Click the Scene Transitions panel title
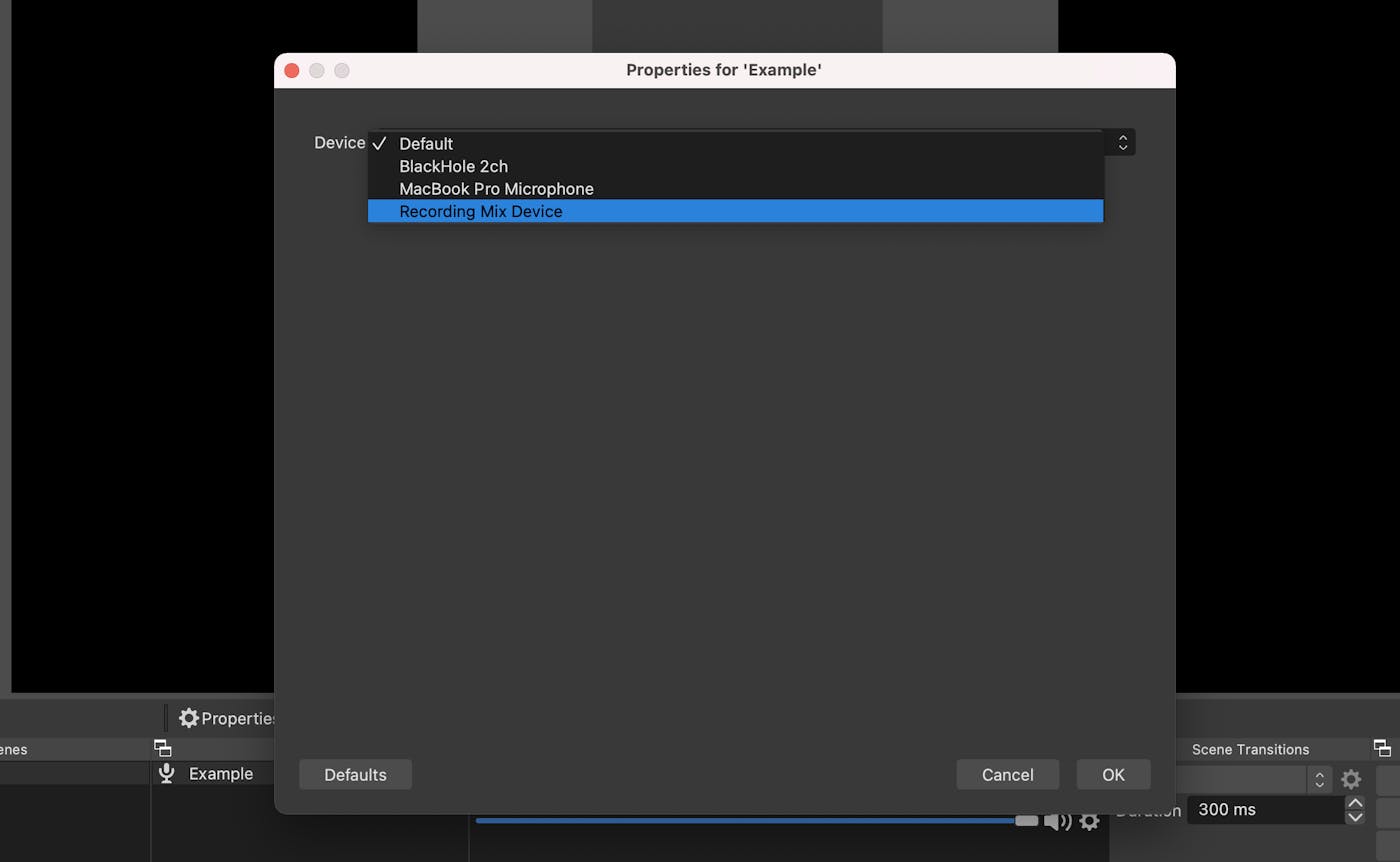The width and height of the screenshot is (1400, 862). pyautogui.click(x=1250, y=749)
